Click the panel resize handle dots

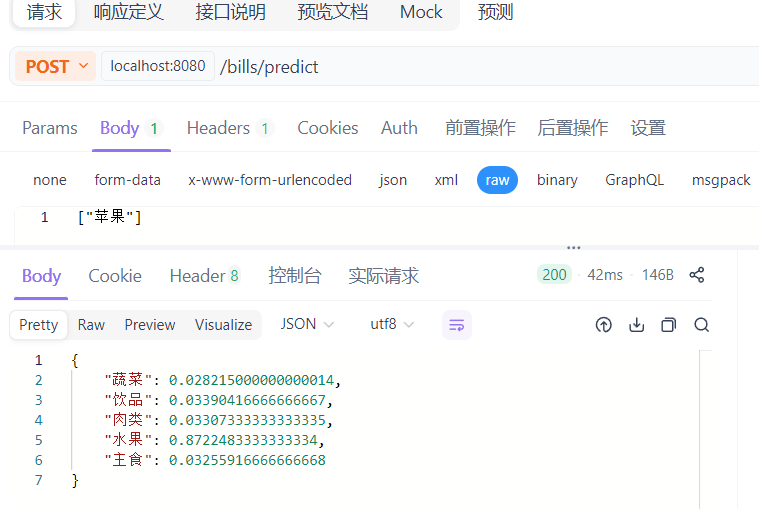(574, 248)
